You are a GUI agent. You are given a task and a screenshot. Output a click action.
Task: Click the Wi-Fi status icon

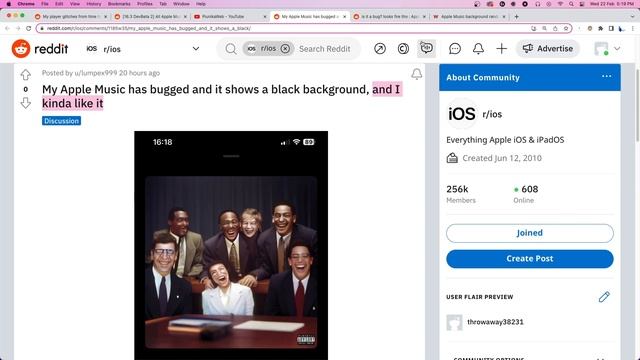(x=560, y=4)
